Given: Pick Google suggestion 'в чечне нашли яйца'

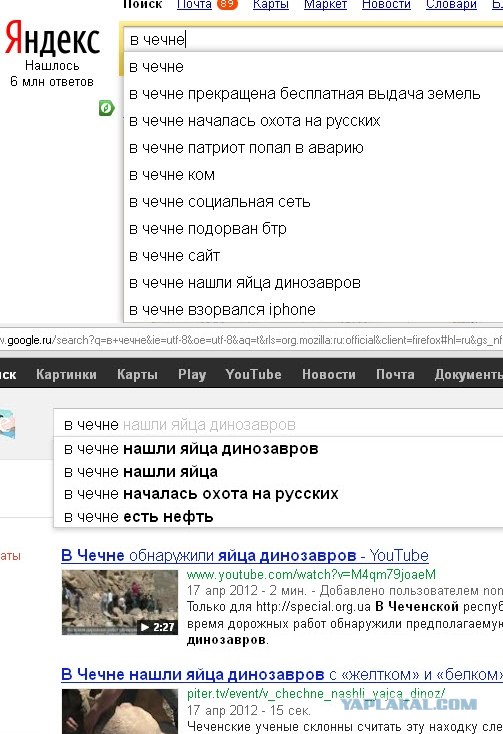Looking at the screenshot, I should 278,471.
